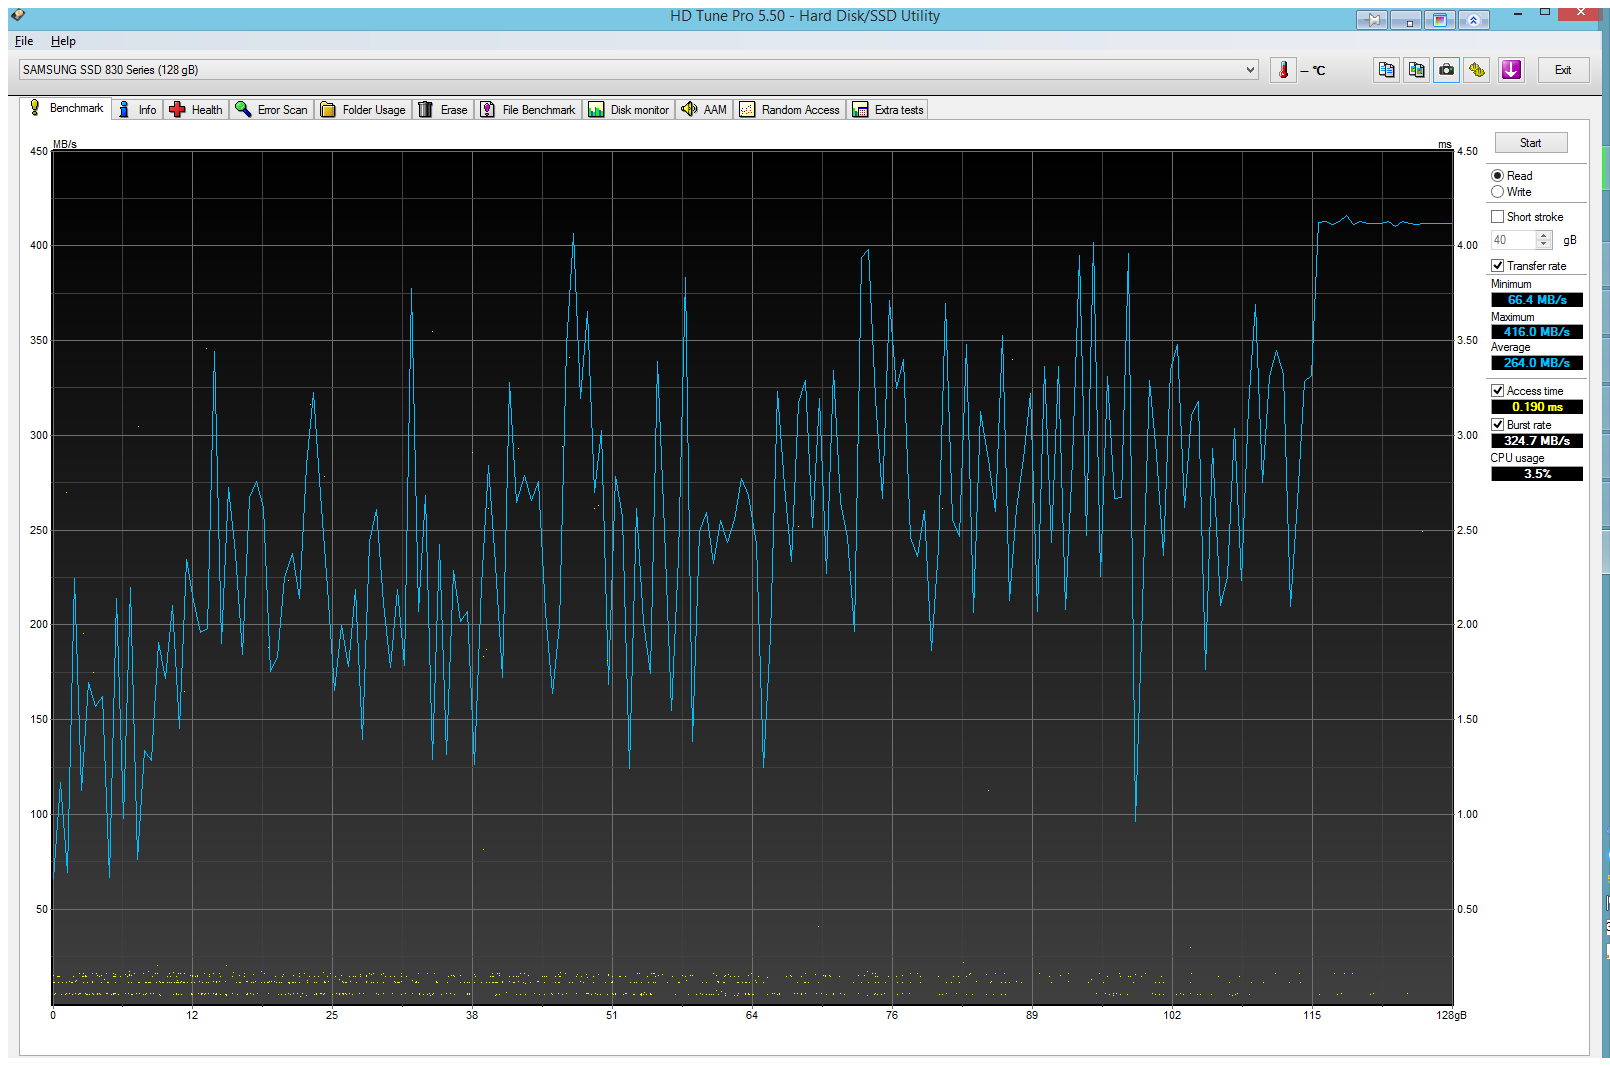Switch to the Random Access tab
This screenshot has width=1610, height=1066.
(x=790, y=110)
